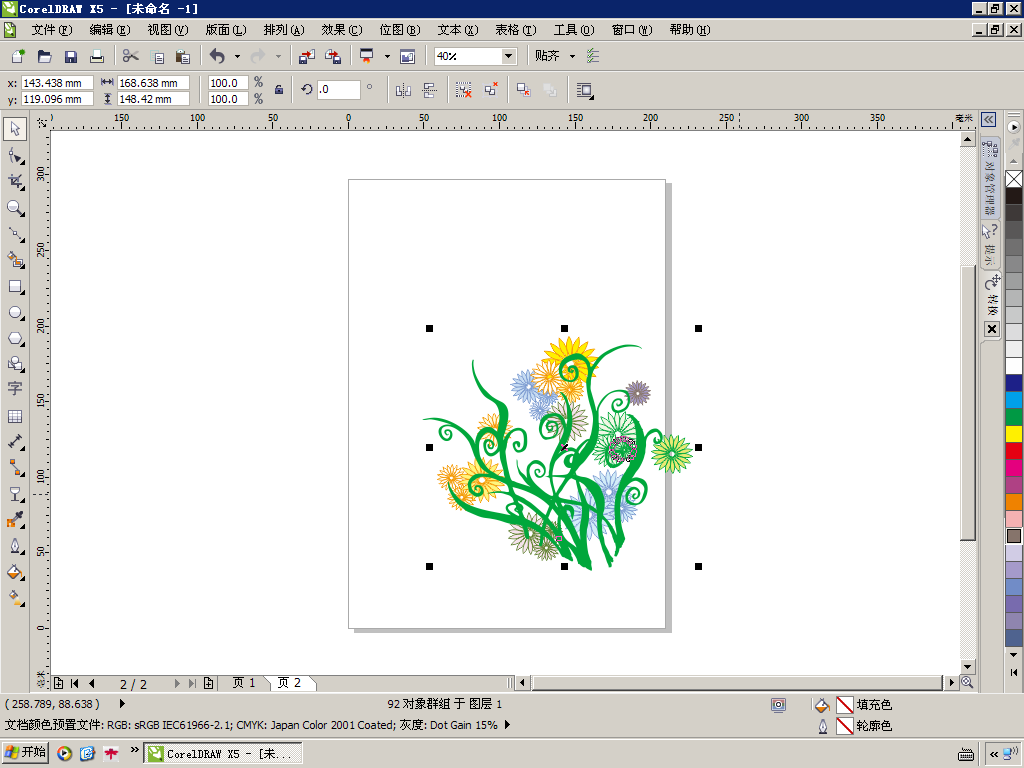
Task: Click the object width input field
Action: (x=153, y=83)
